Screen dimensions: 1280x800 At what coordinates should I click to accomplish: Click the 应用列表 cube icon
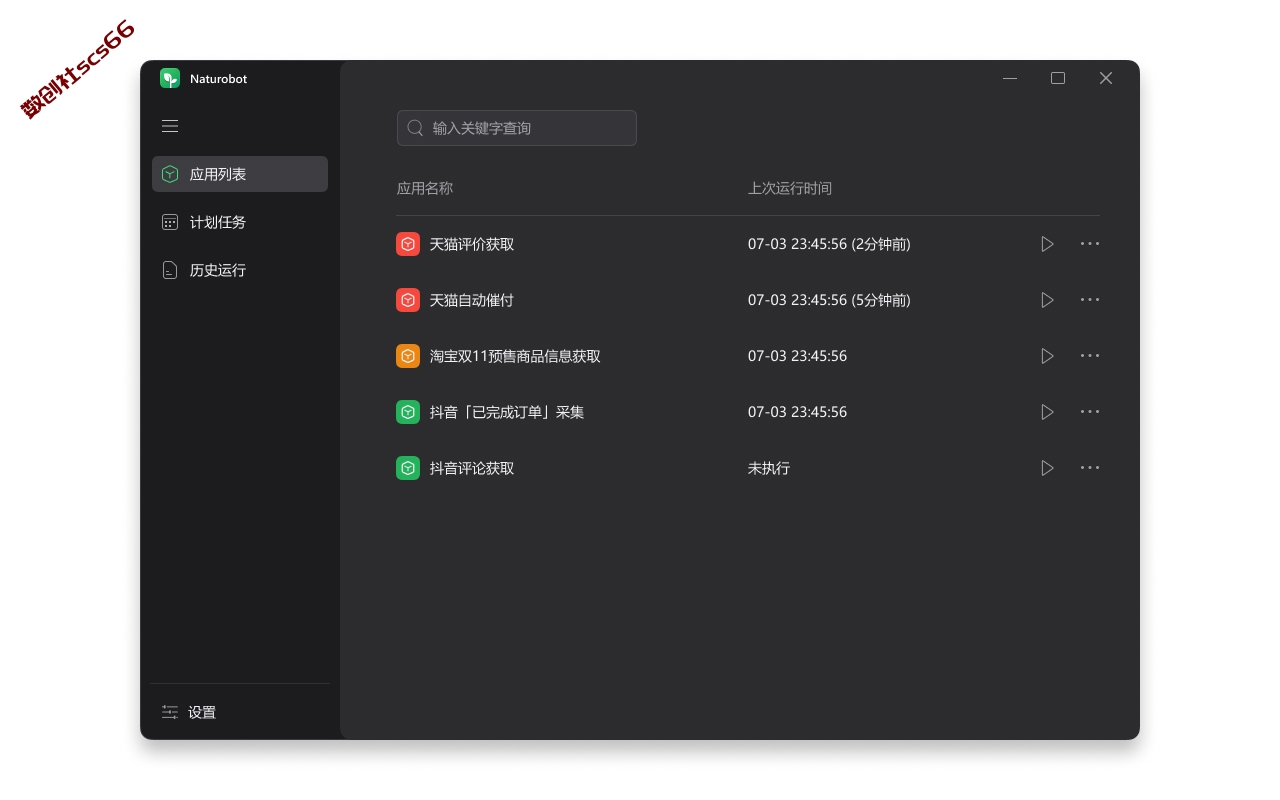[170, 174]
